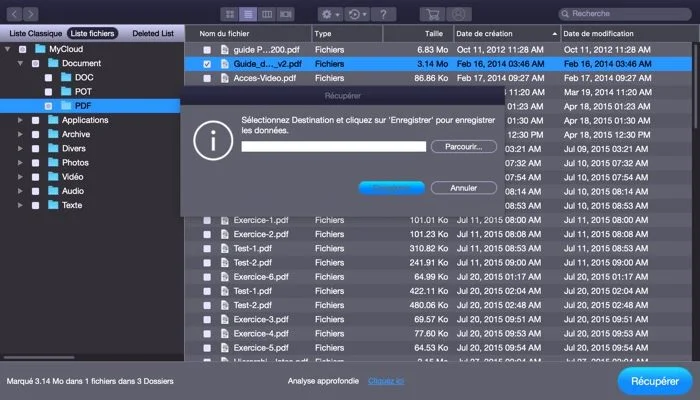Click the Exercice-5.pdf file icon
This screenshot has height=400, width=700.
225,348
